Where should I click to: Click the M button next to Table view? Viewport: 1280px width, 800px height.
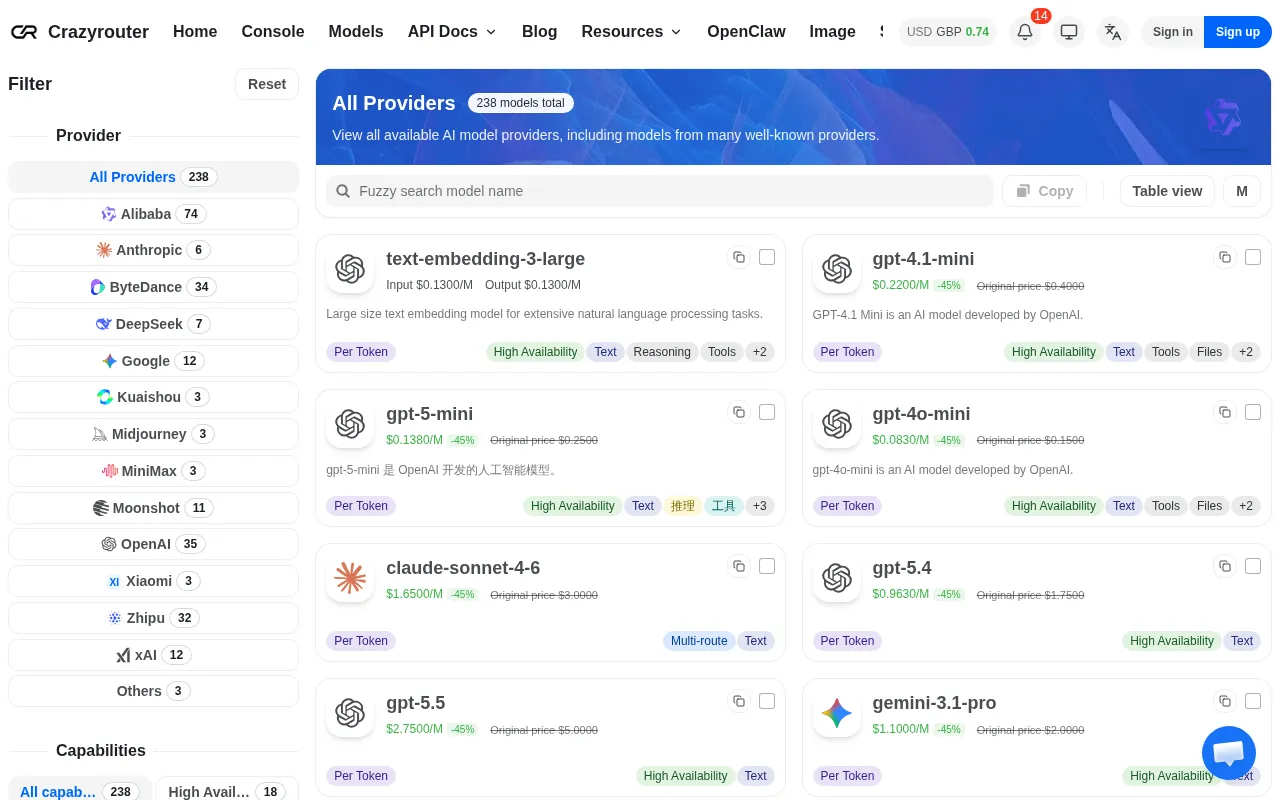(x=1242, y=191)
